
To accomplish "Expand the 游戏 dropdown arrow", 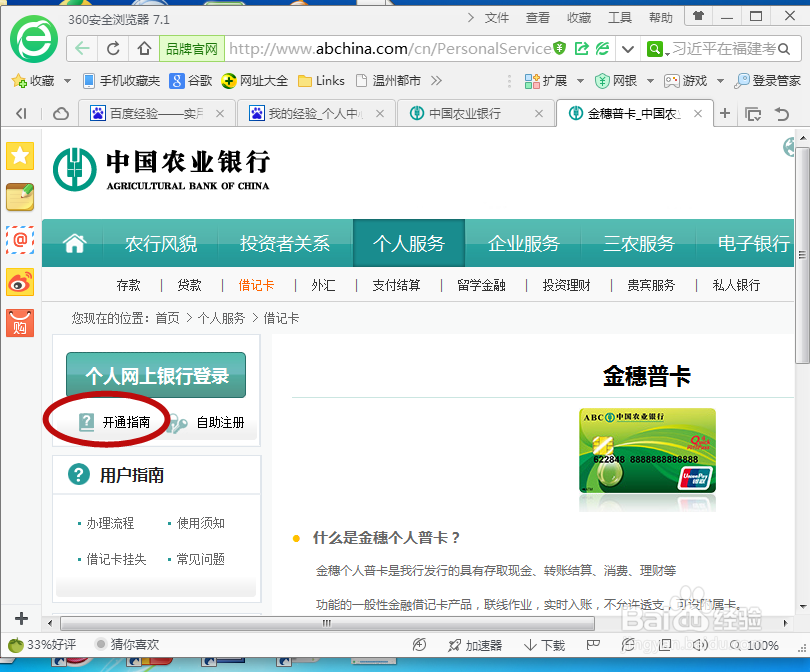I will click(720, 81).
